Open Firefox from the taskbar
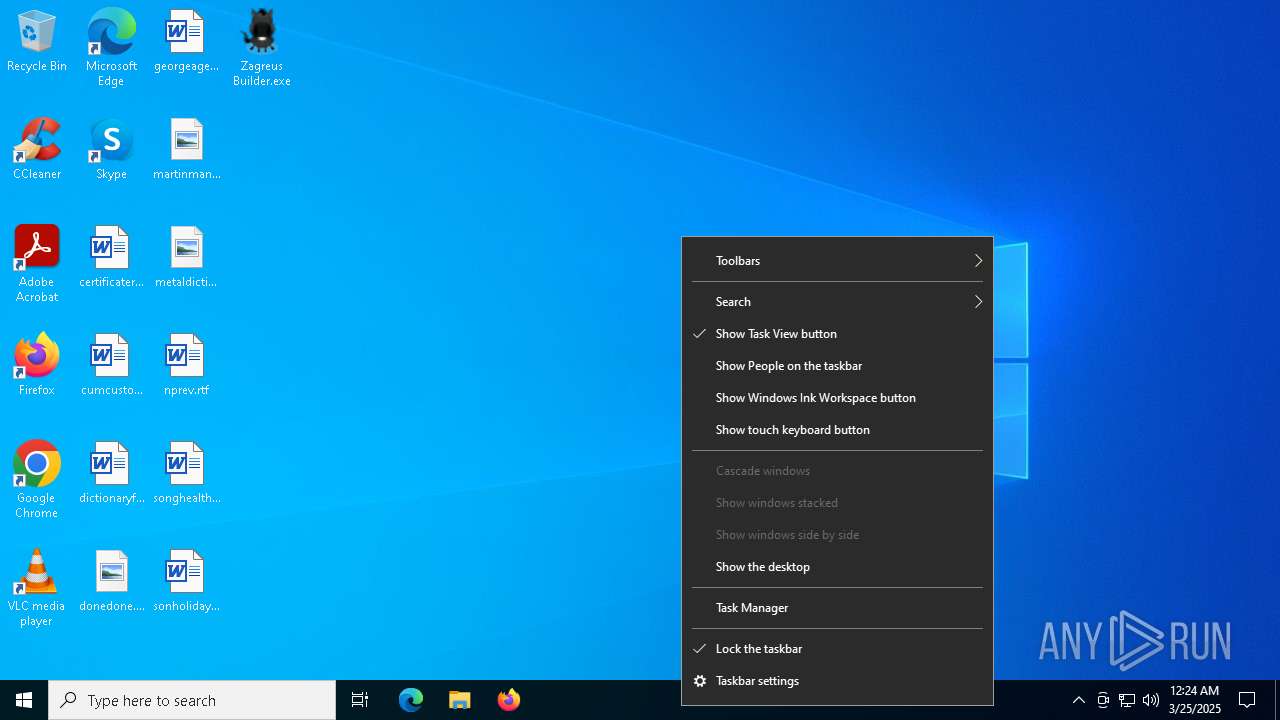This screenshot has height=720, width=1280. [x=509, y=700]
